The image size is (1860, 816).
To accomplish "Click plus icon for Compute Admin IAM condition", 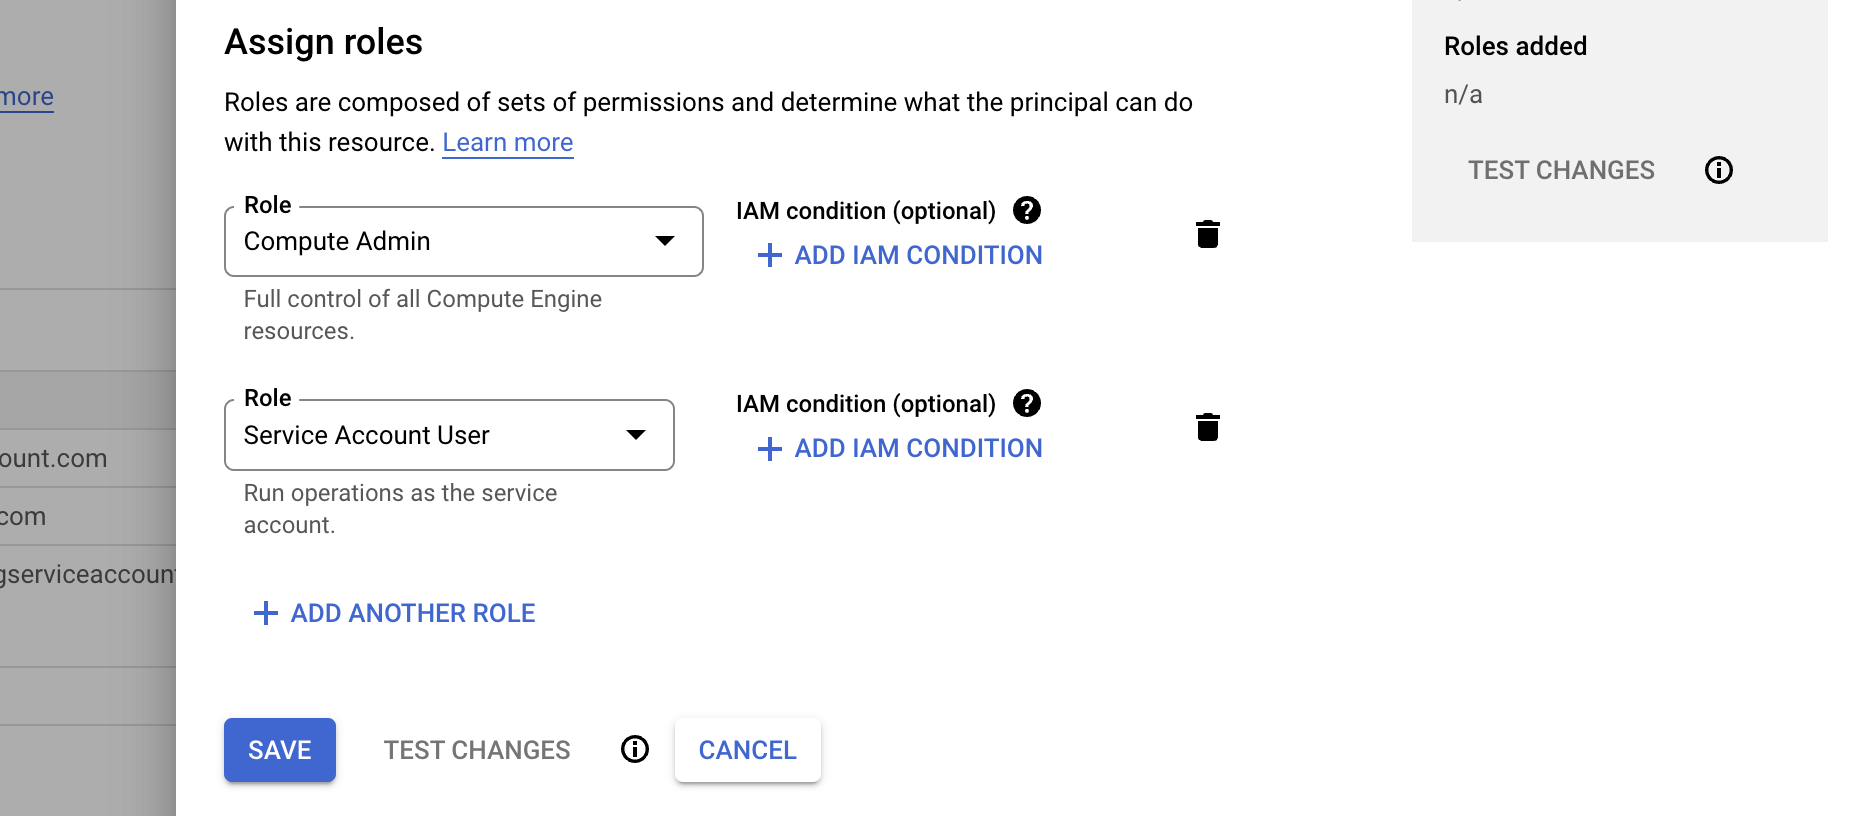I will (x=769, y=255).
